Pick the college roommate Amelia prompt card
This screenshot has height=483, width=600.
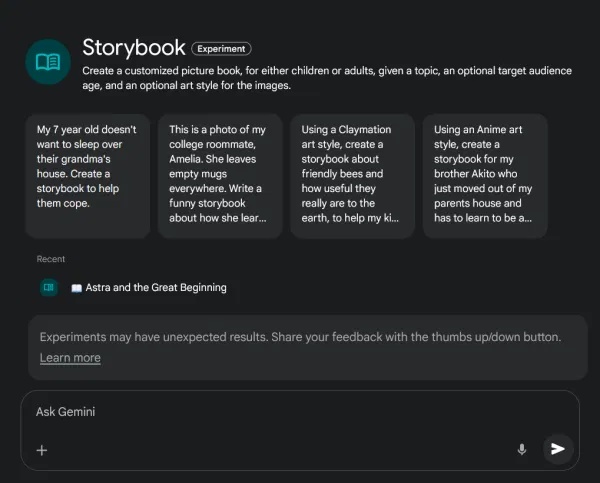coord(220,176)
